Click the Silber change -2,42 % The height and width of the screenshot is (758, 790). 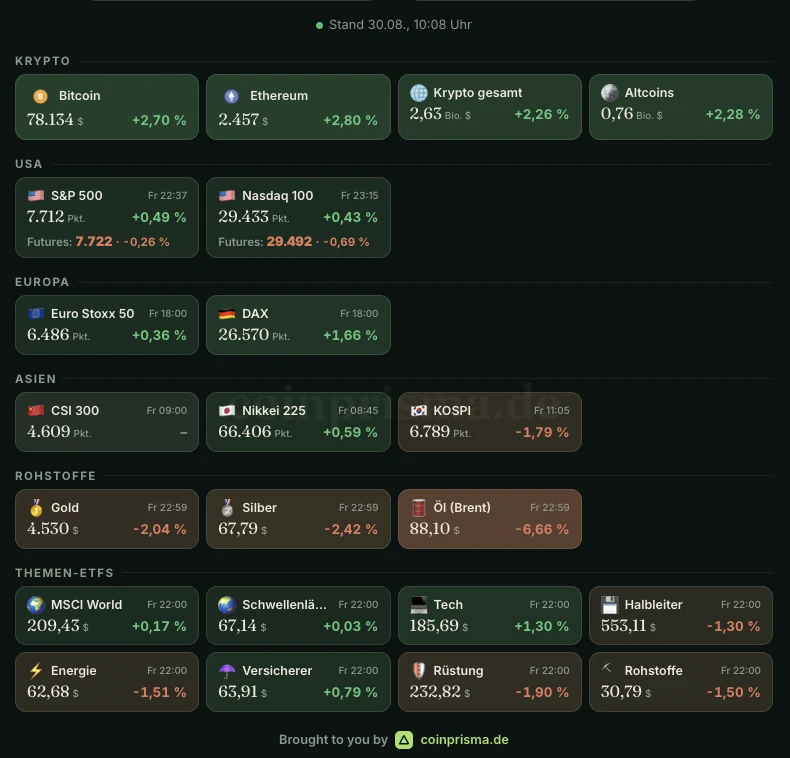351,529
